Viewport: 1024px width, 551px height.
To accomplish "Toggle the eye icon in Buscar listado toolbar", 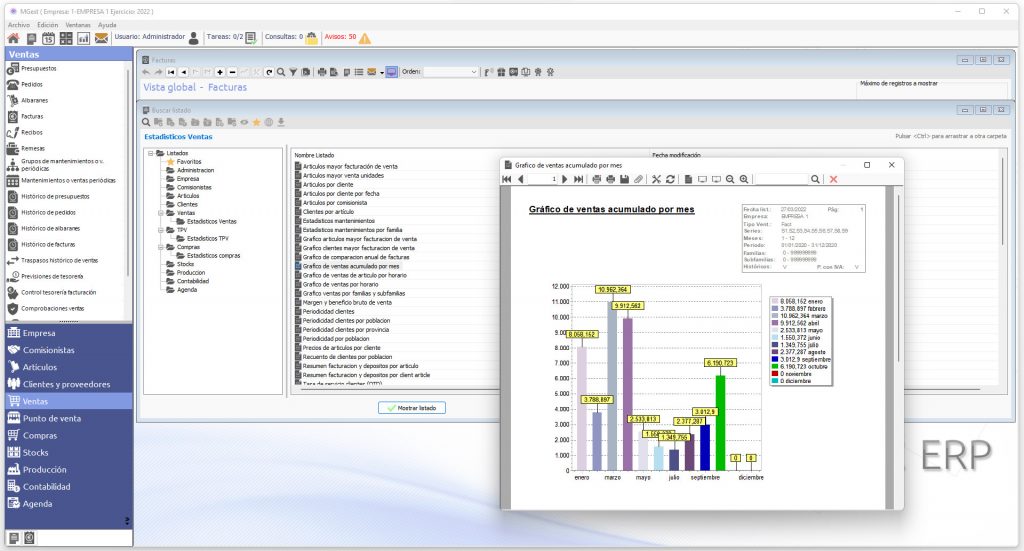I will coord(244,122).
